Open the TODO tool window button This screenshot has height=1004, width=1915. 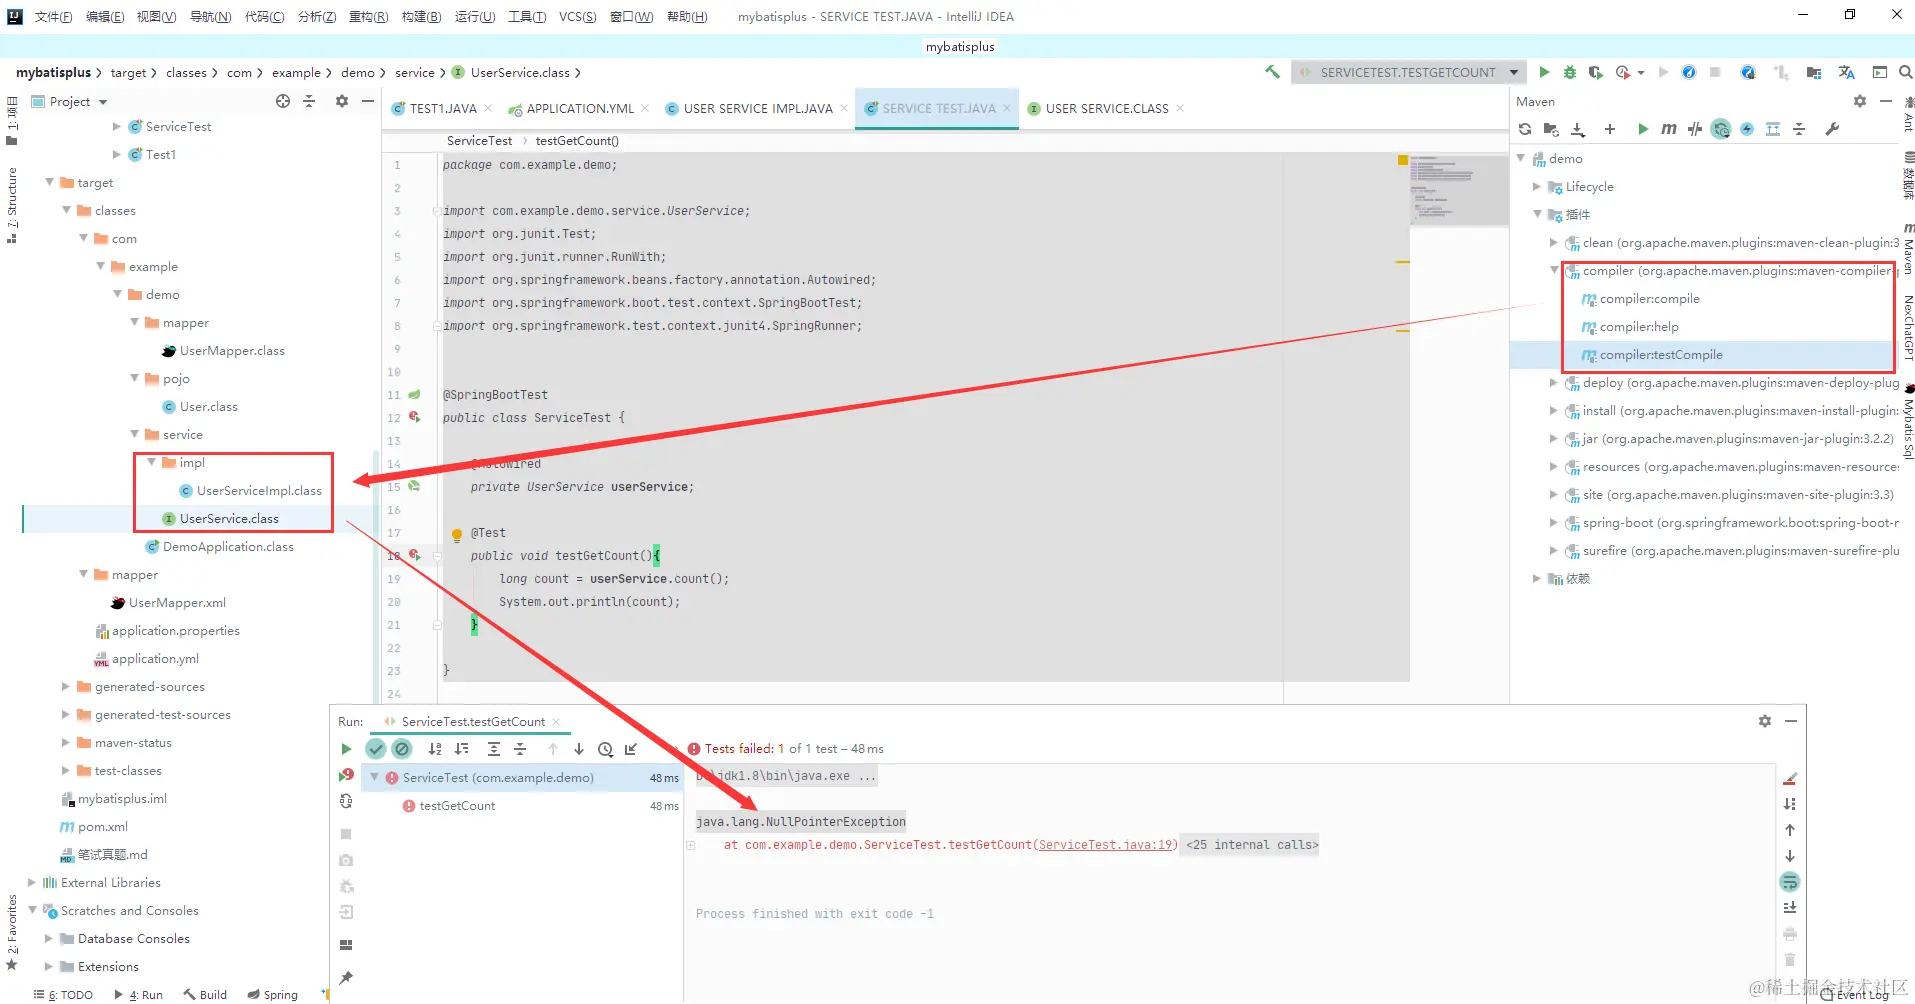[x=63, y=995]
